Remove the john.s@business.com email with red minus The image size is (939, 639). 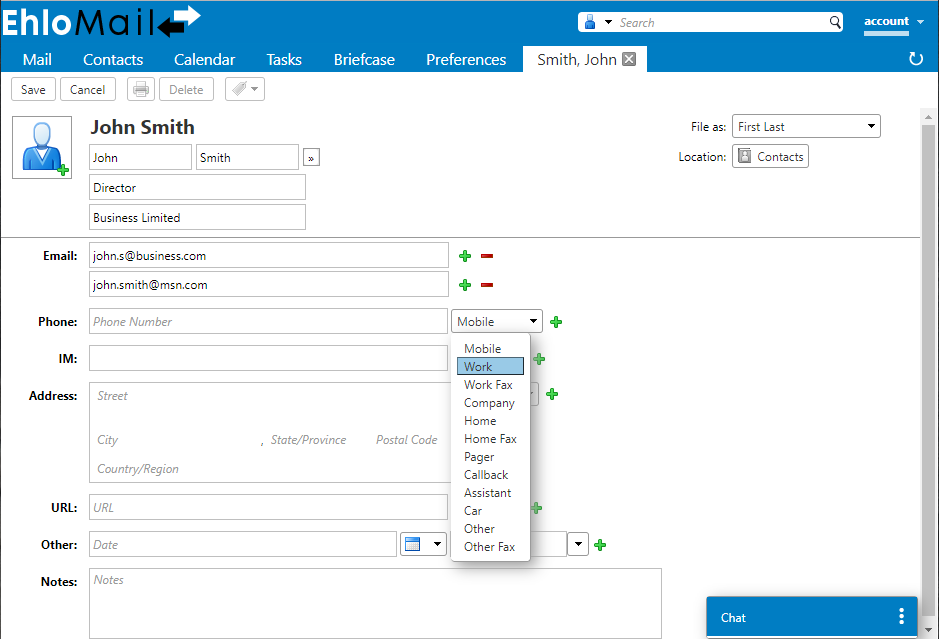point(487,255)
